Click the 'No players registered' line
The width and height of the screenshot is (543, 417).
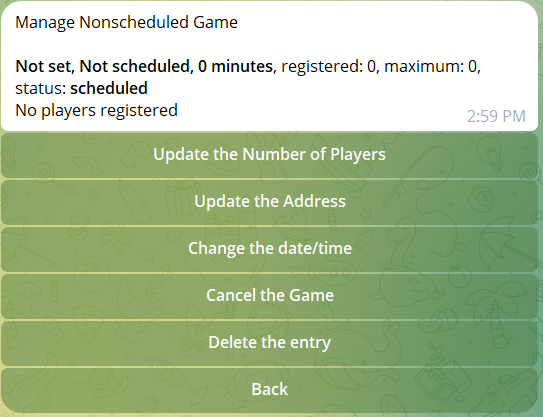click(97, 111)
